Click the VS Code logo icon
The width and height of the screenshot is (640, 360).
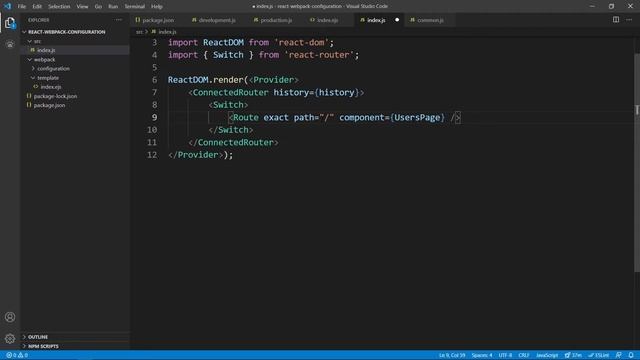pos(7,6)
